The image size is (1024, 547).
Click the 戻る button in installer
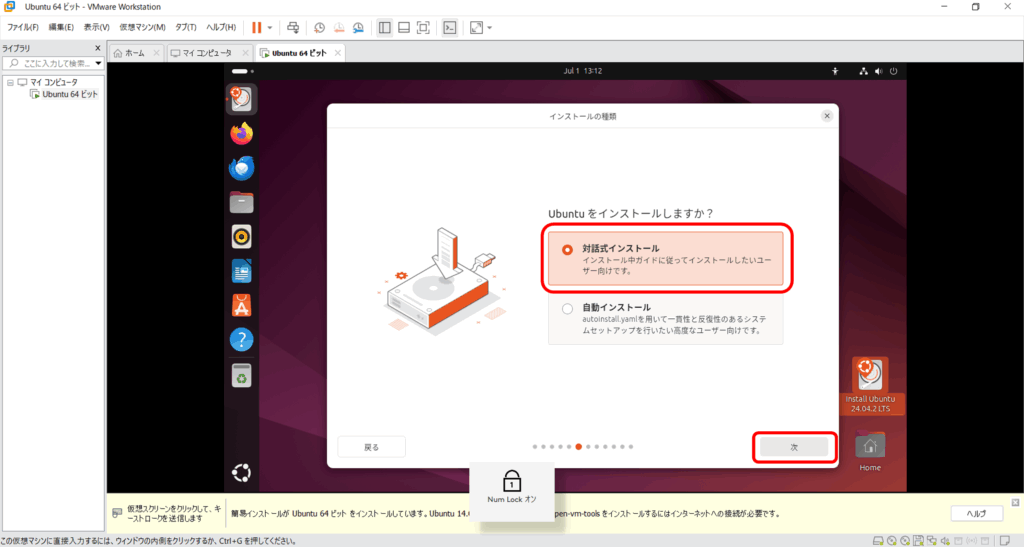372,447
